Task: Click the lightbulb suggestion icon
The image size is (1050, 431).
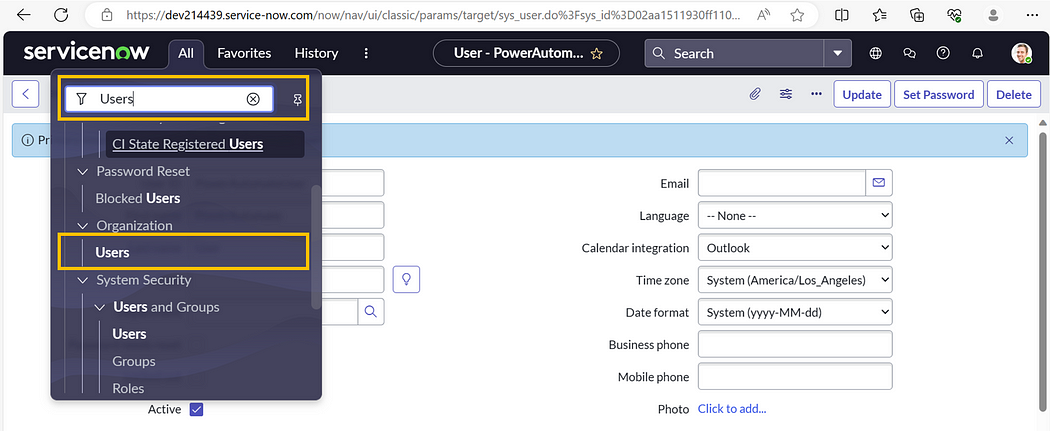Action: (406, 279)
